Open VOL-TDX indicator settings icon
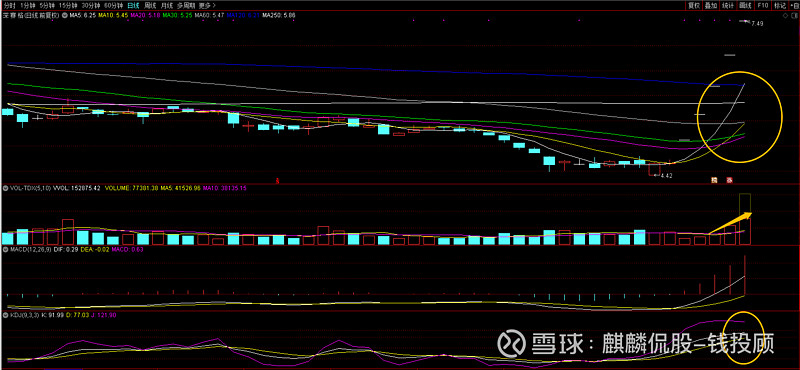 [5, 188]
